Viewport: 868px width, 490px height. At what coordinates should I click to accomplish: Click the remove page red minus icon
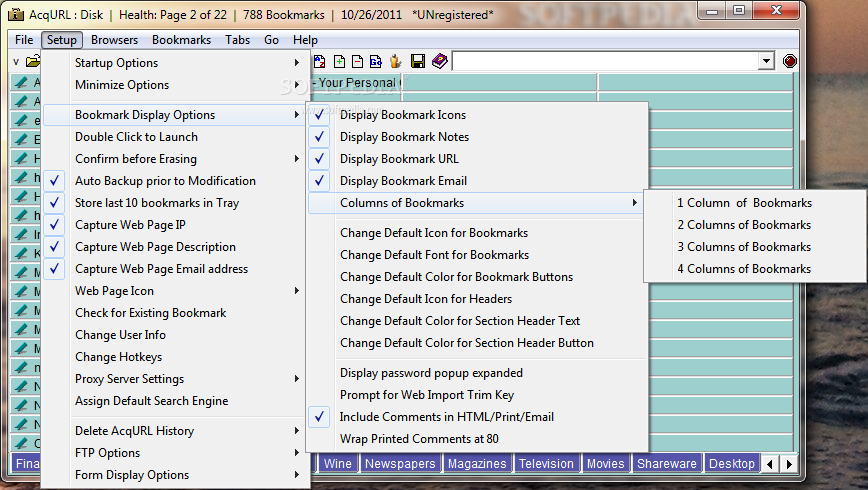(358, 61)
